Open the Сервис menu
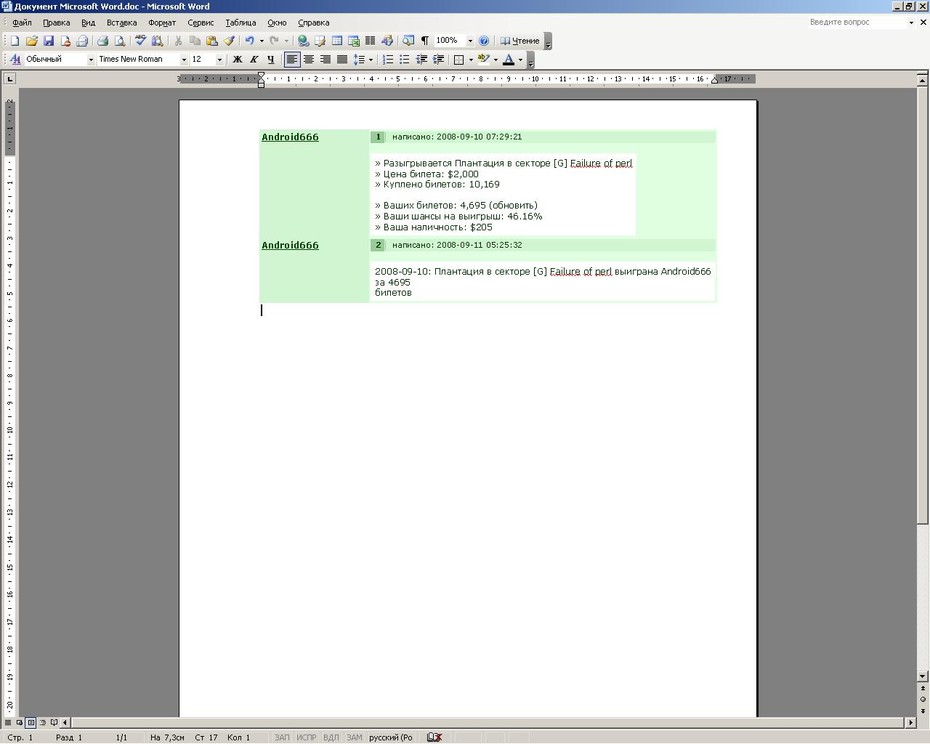The image size is (930, 744). [x=200, y=23]
